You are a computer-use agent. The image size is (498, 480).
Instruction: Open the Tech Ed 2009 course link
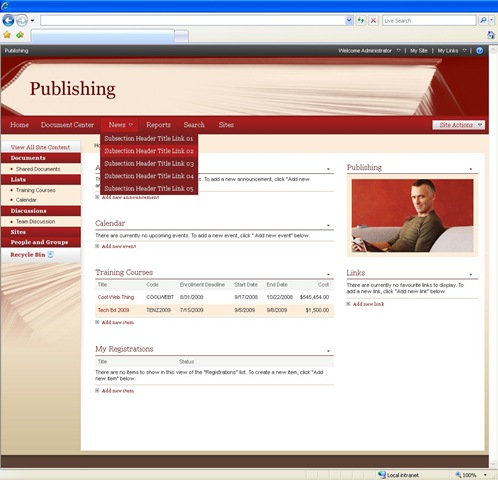[x=113, y=310]
